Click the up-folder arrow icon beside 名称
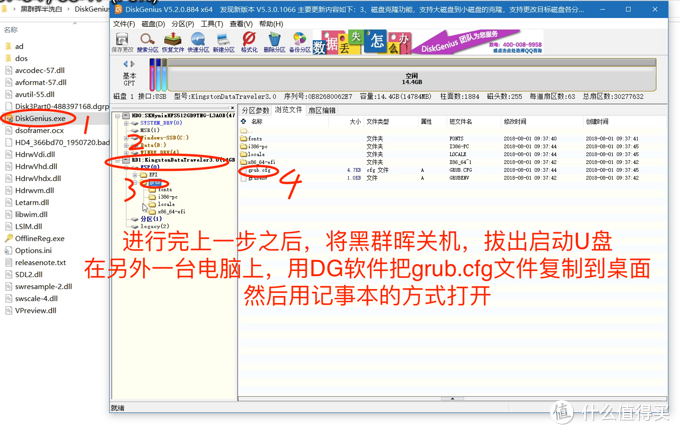Viewport: 680px width, 435px height. pyautogui.click(x=243, y=121)
